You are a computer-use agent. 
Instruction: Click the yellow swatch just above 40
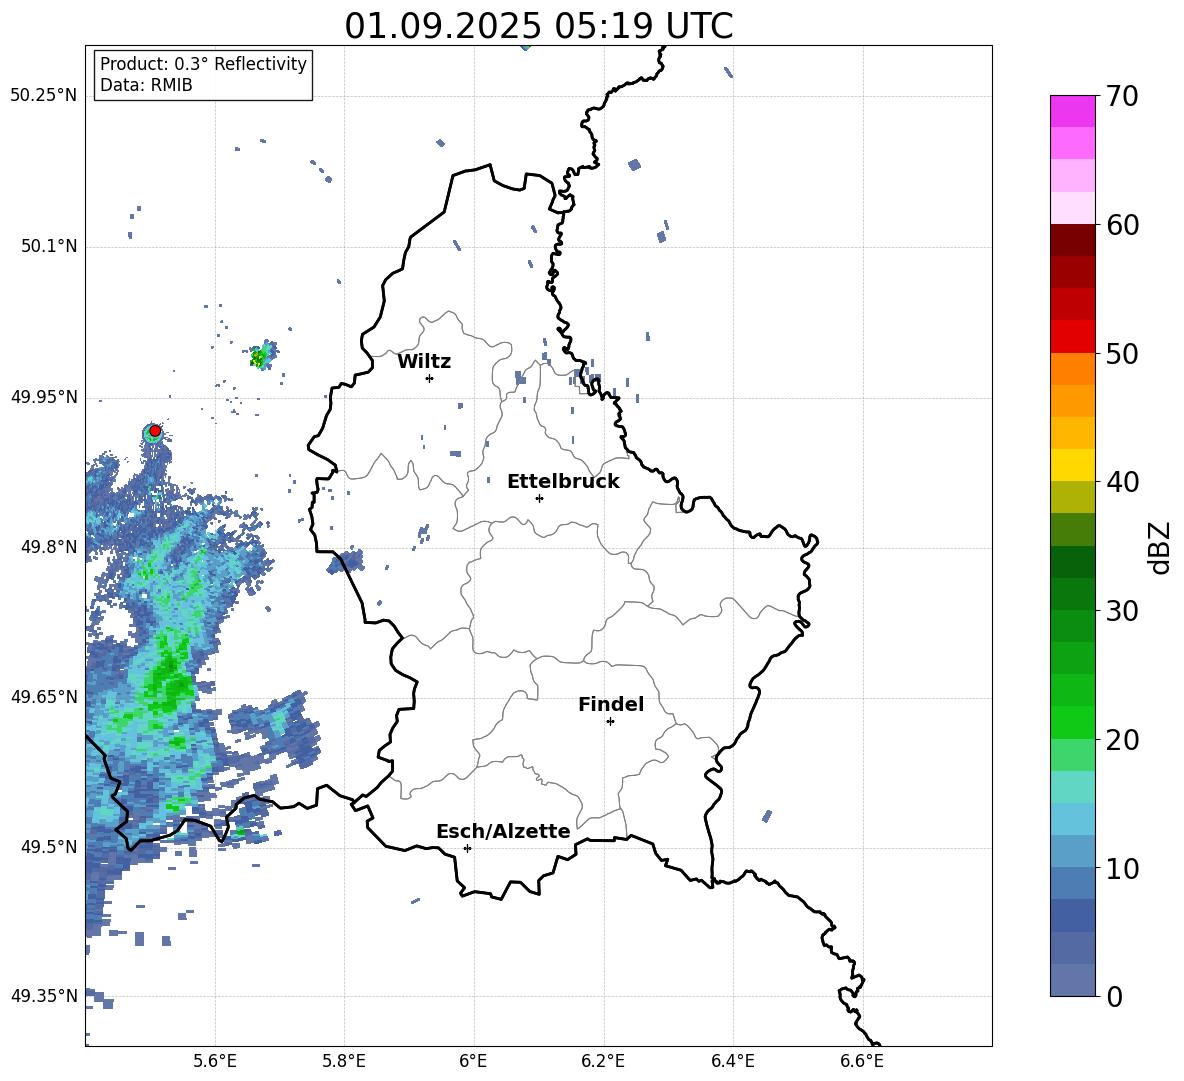coord(1072,465)
